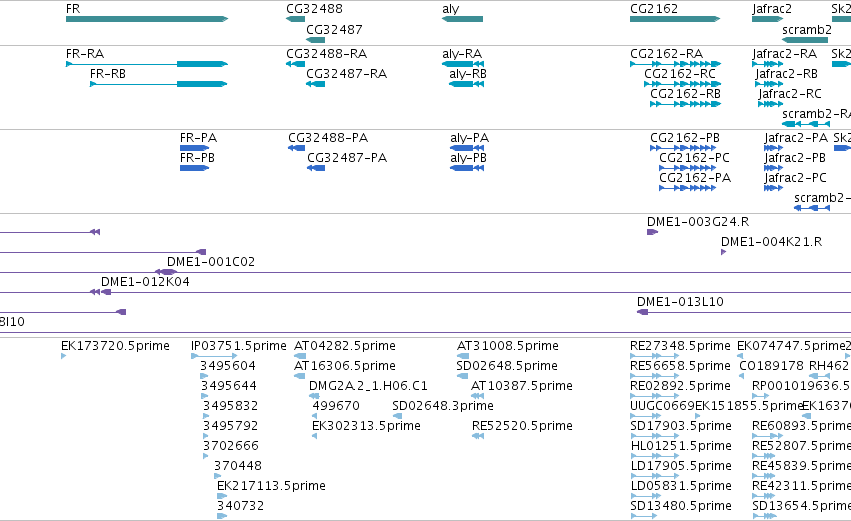Click protein FR-PB
This screenshot has width=851, height=521.
(x=197, y=158)
